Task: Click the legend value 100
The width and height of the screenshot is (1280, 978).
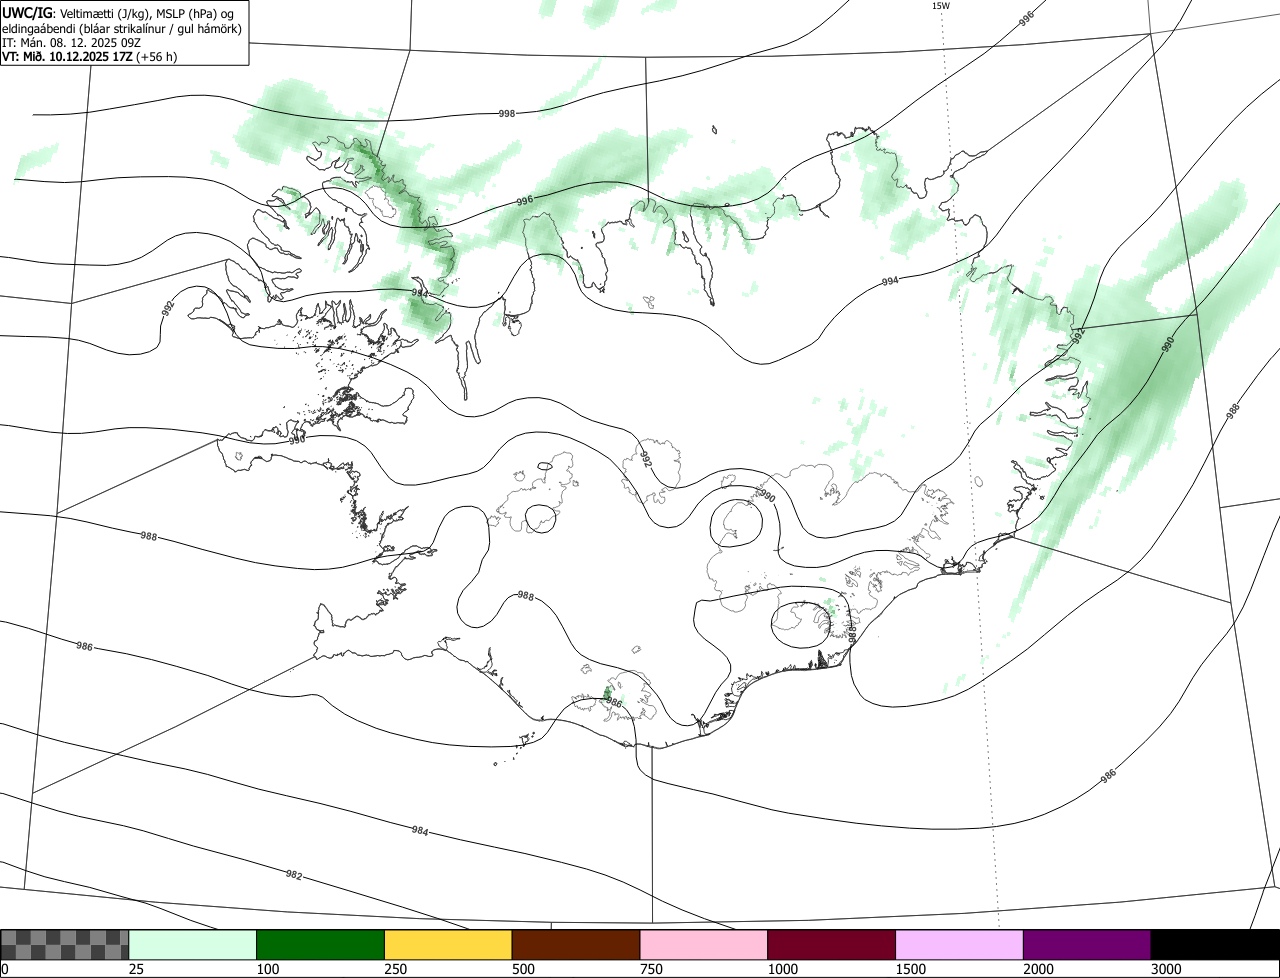Action: [268, 969]
